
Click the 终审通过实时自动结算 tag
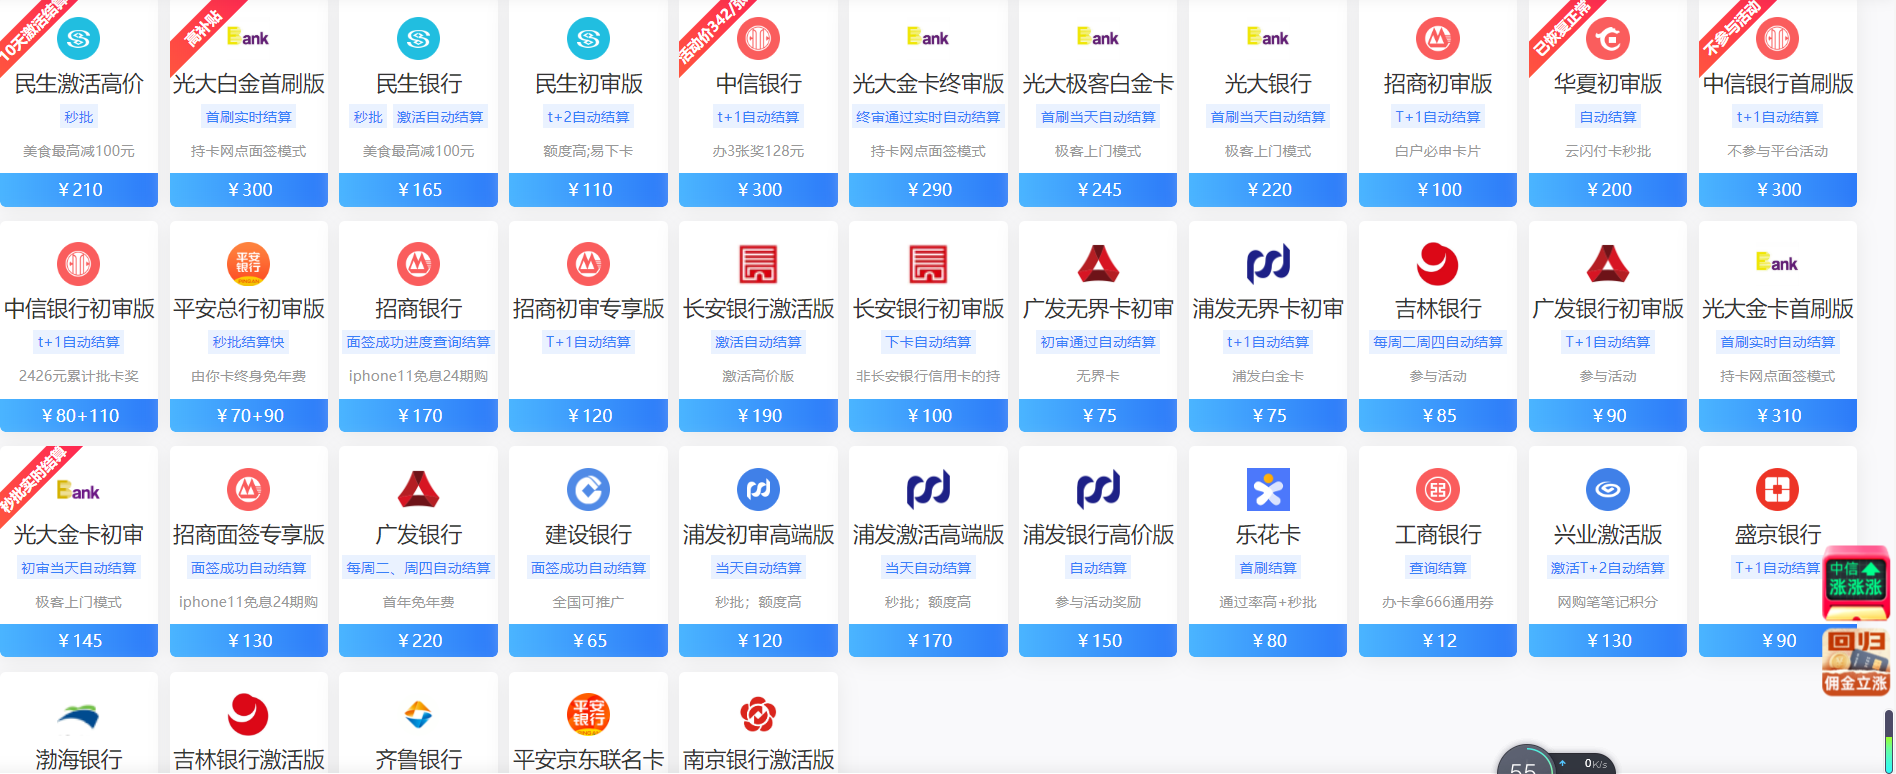coord(928,117)
